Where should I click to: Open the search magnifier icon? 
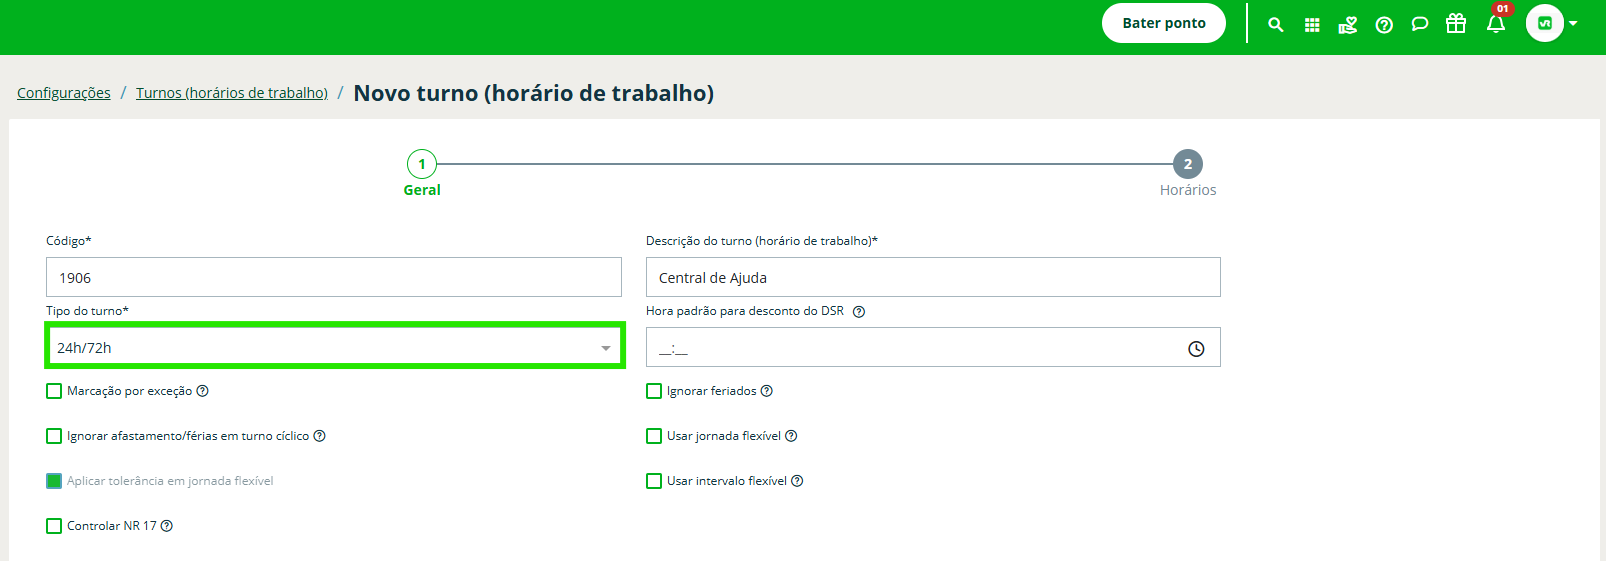coord(1275,25)
